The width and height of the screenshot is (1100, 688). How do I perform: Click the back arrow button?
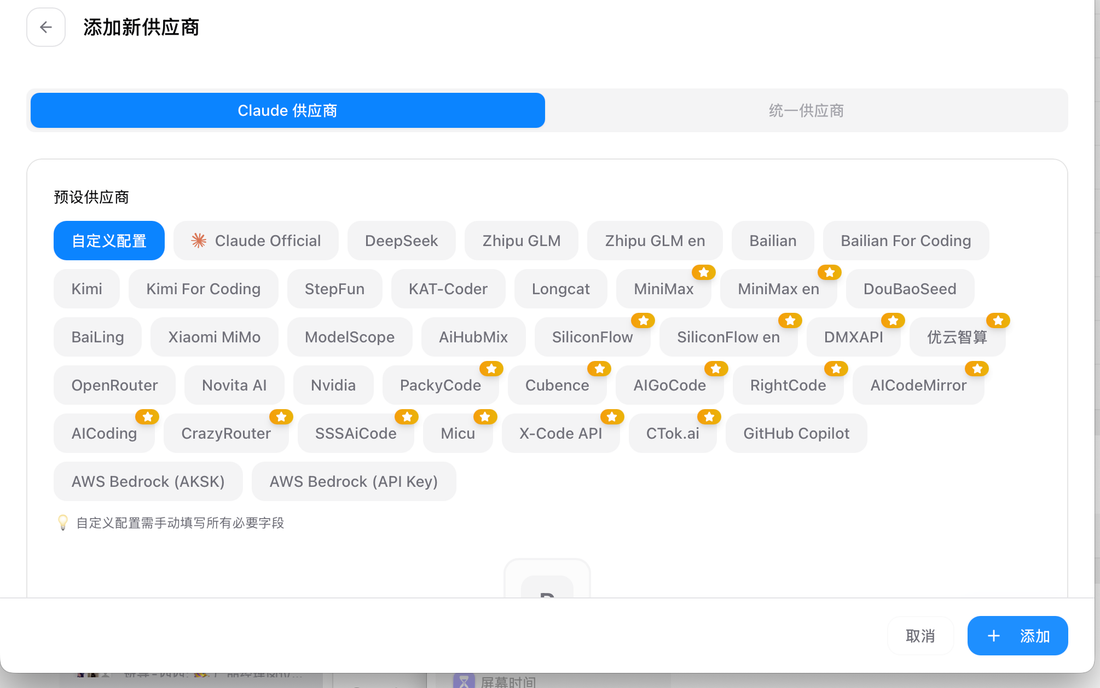pos(46,27)
